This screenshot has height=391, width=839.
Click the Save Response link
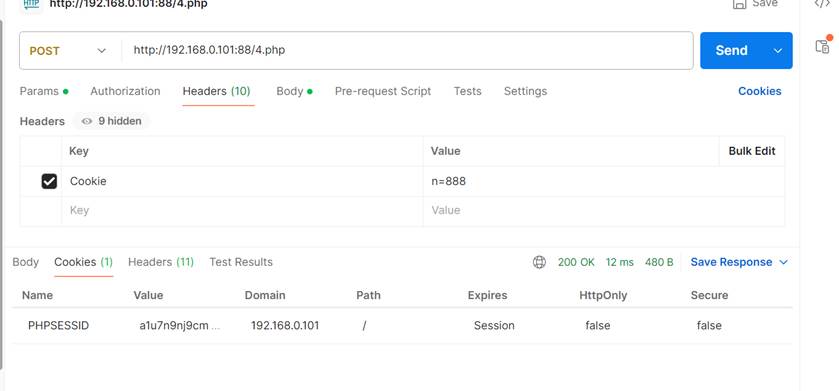(731, 262)
